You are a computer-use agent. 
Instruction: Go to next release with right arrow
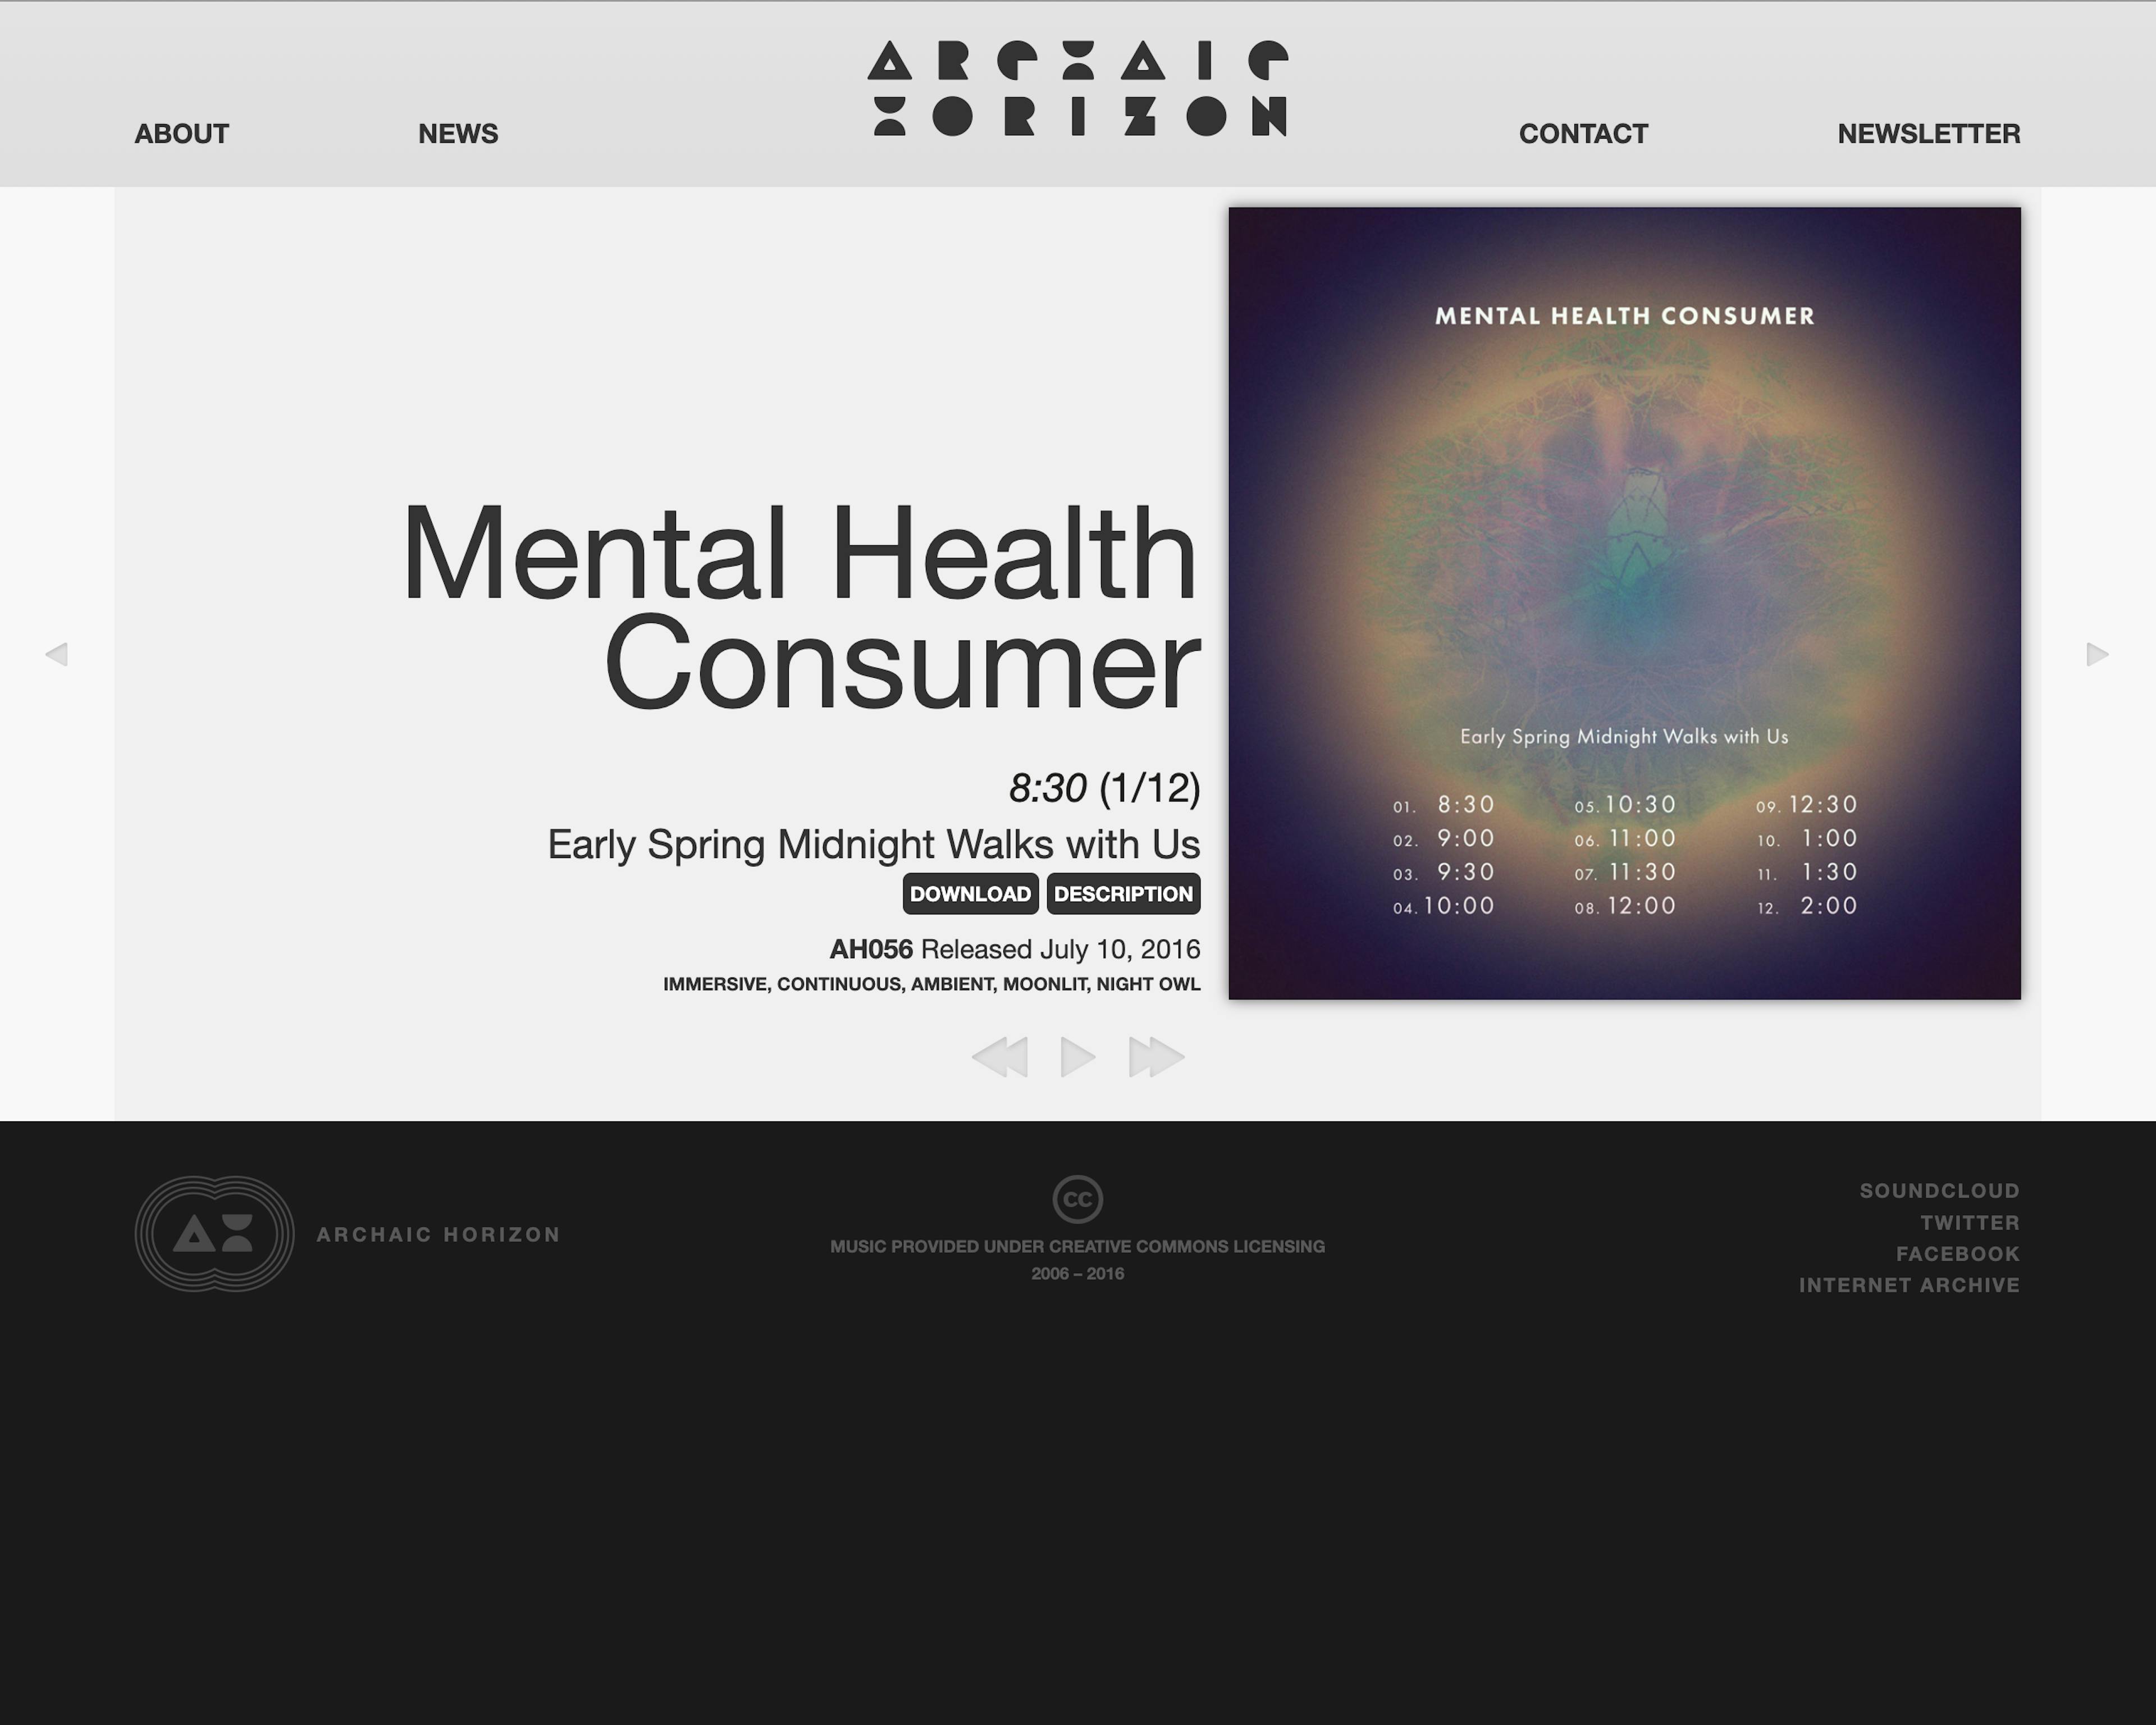pos(2097,654)
